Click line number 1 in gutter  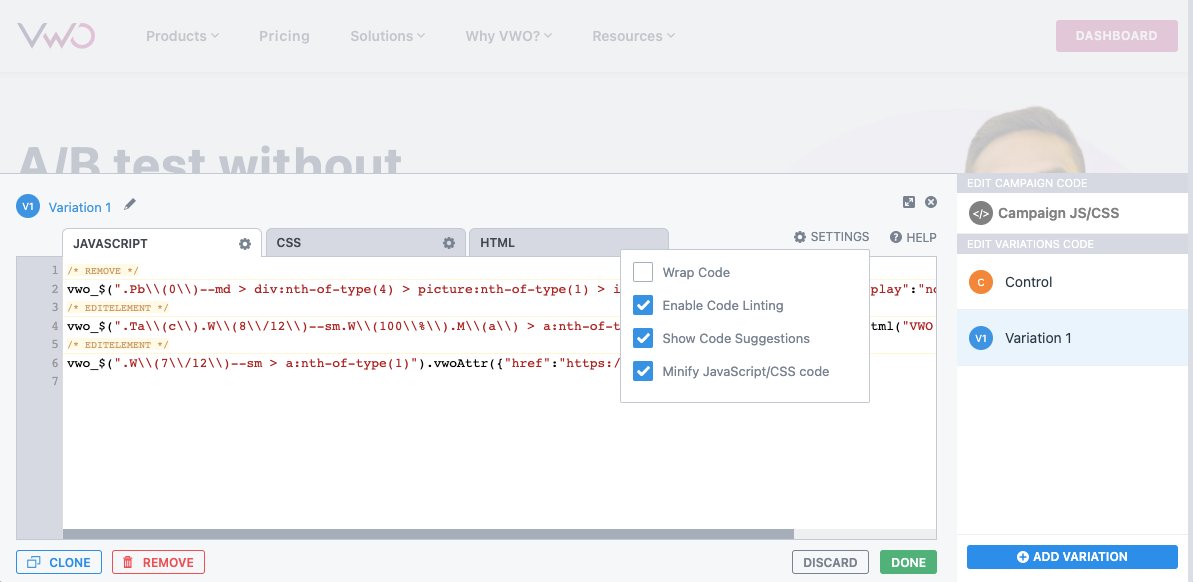point(55,270)
